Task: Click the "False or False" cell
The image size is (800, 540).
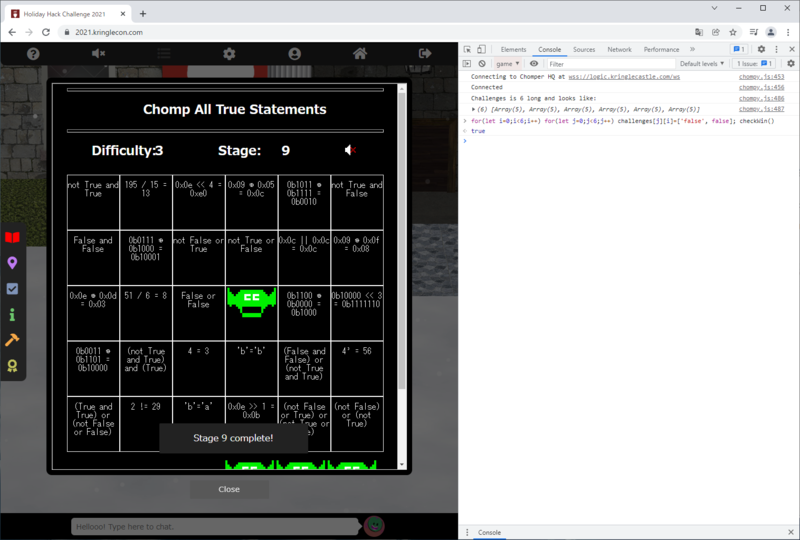Action: (198, 313)
